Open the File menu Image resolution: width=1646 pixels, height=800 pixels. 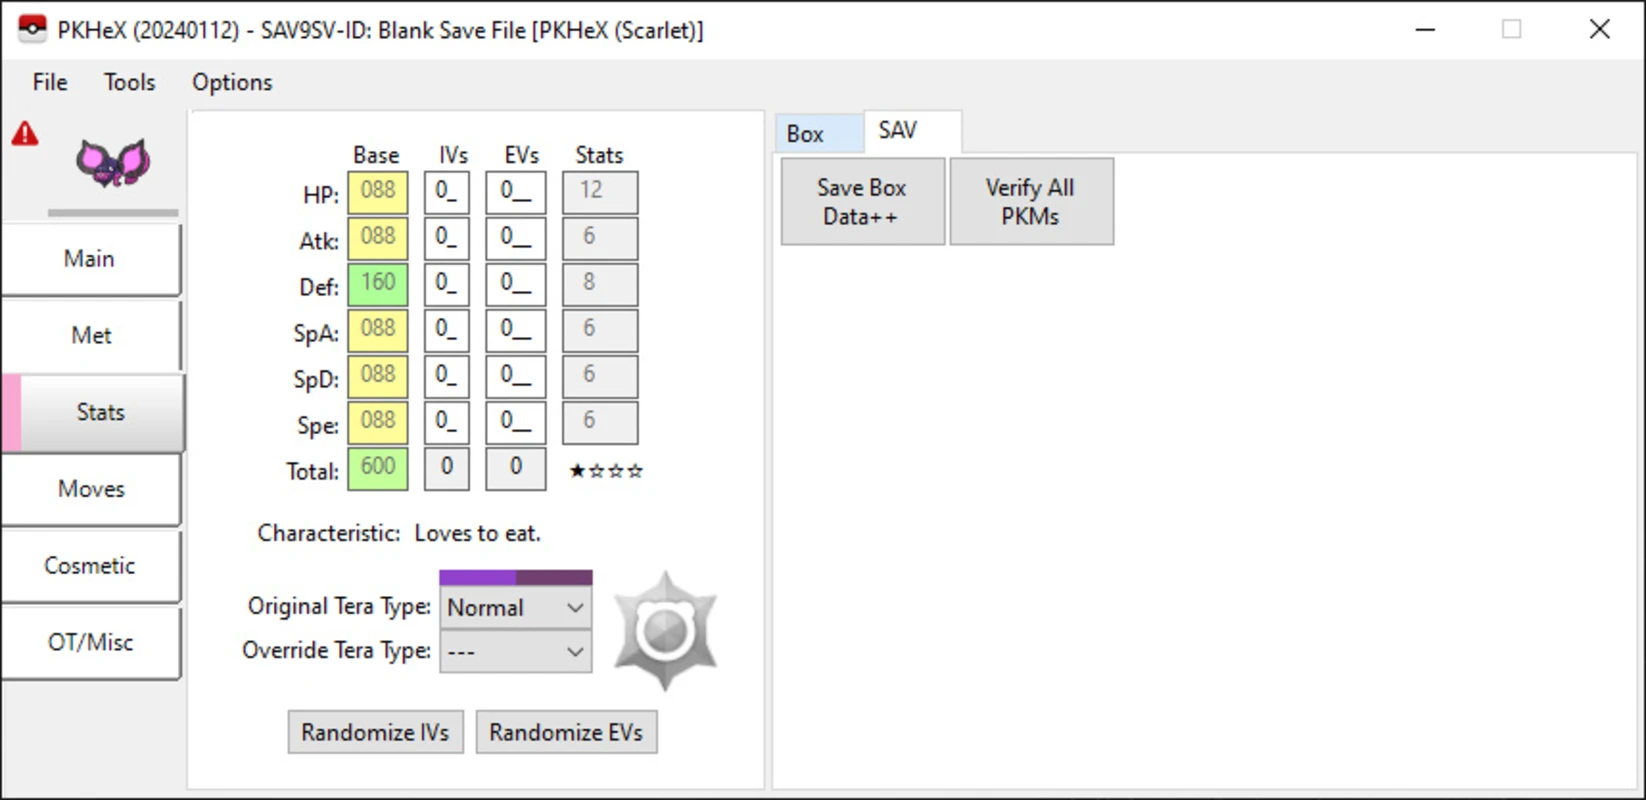[x=50, y=82]
